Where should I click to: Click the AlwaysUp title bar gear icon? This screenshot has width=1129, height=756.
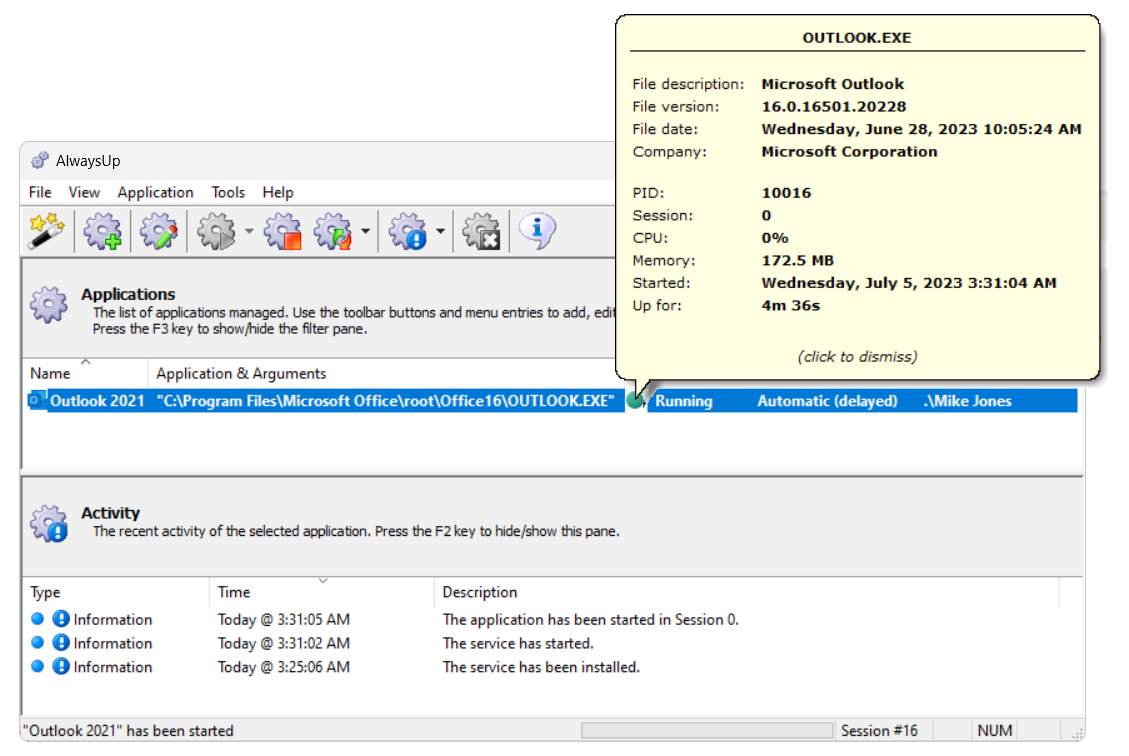click(40, 161)
